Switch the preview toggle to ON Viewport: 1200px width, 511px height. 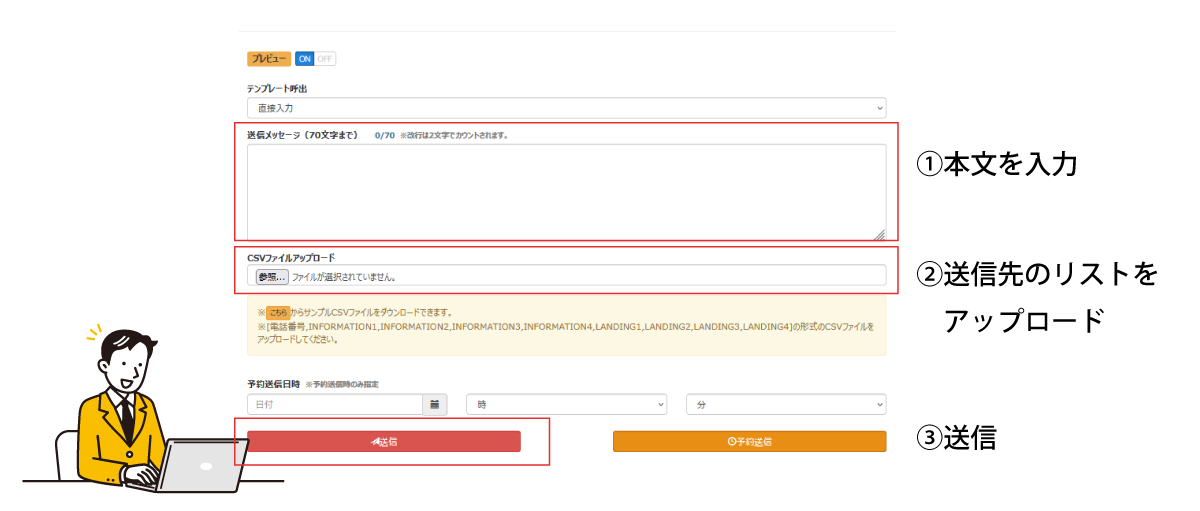[305, 59]
